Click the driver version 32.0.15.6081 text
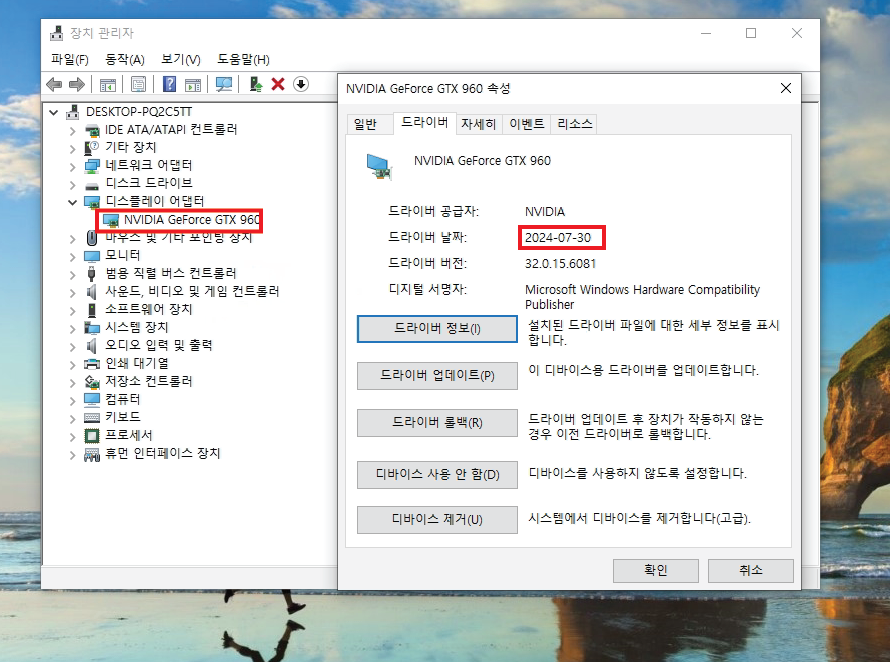 (560, 264)
